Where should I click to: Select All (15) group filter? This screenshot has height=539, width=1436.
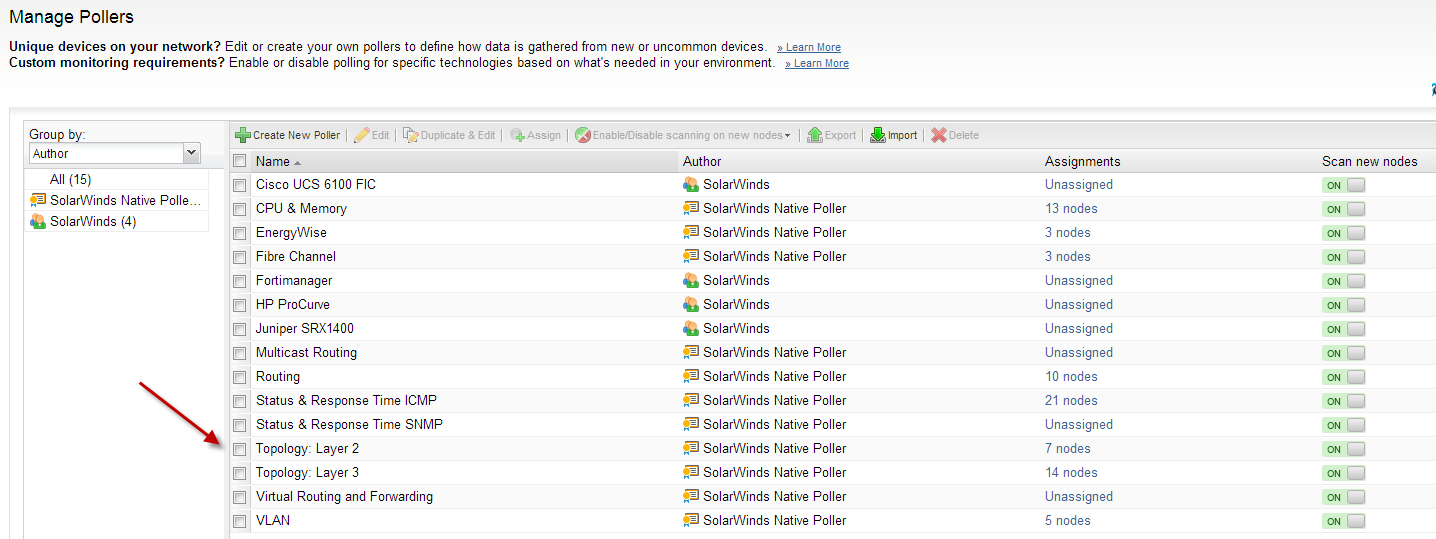pyautogui.click(x=71, y=179)
